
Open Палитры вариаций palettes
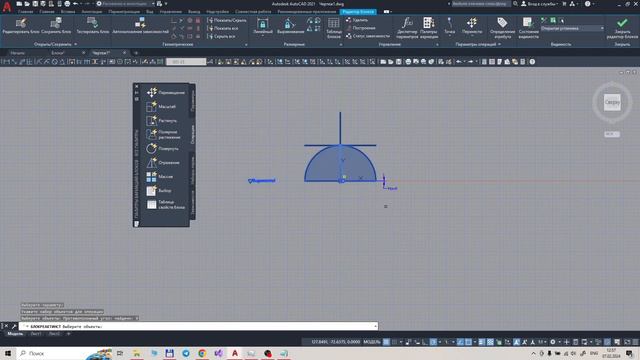(429, 28)
